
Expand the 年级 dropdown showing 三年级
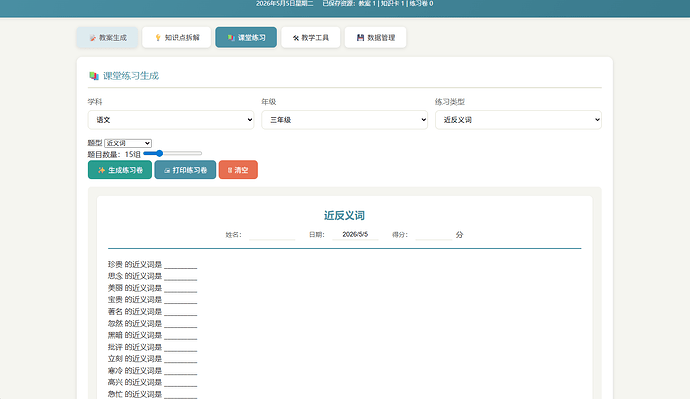(x=345, y=120)
